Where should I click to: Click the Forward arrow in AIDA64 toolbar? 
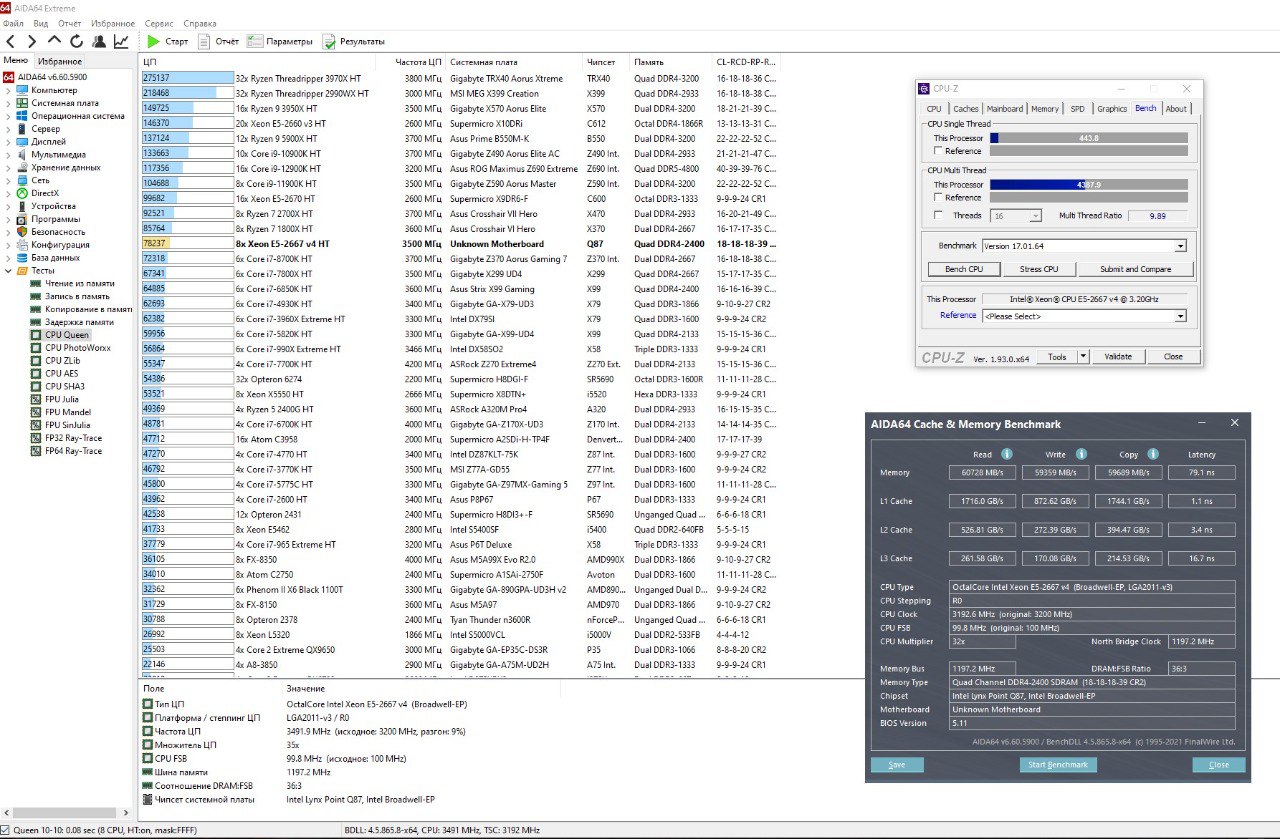(x=32, y=41)
